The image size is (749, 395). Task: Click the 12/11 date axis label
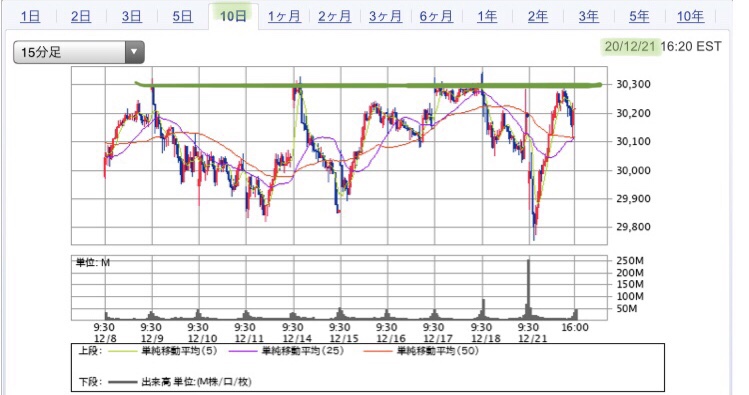(249, 338)
